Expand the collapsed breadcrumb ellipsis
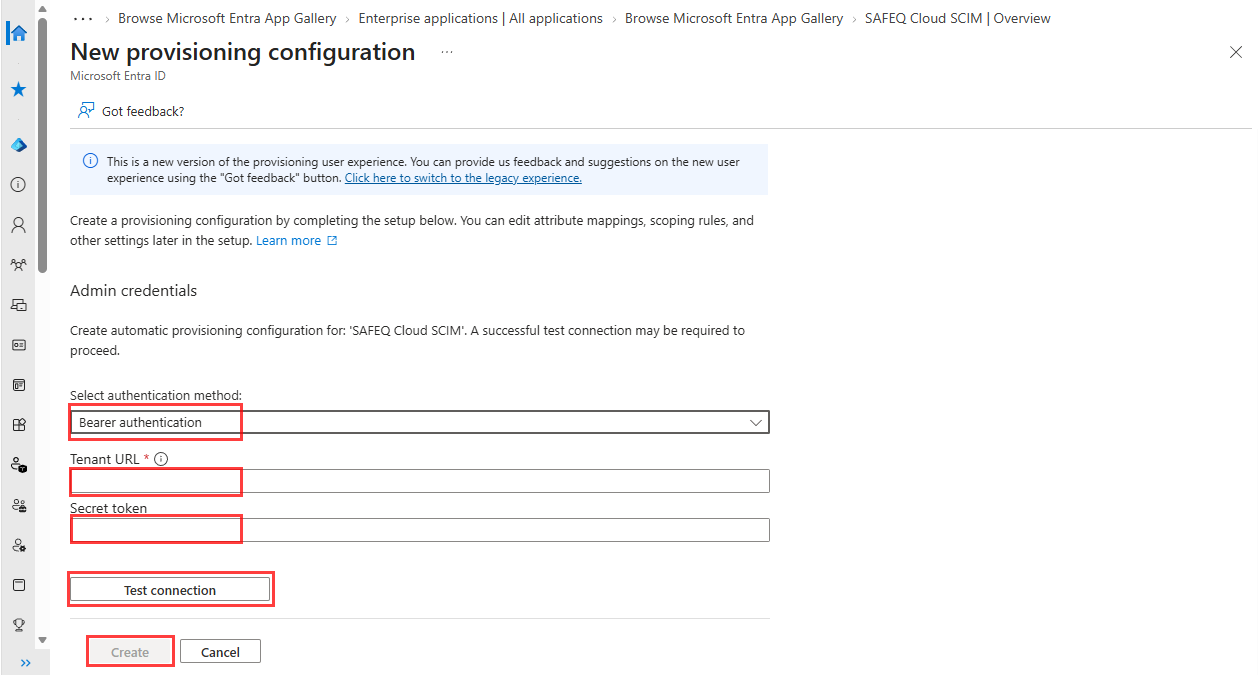This screenshot has width=1258, height=675. pyautogui.click(x=84, y=18)
